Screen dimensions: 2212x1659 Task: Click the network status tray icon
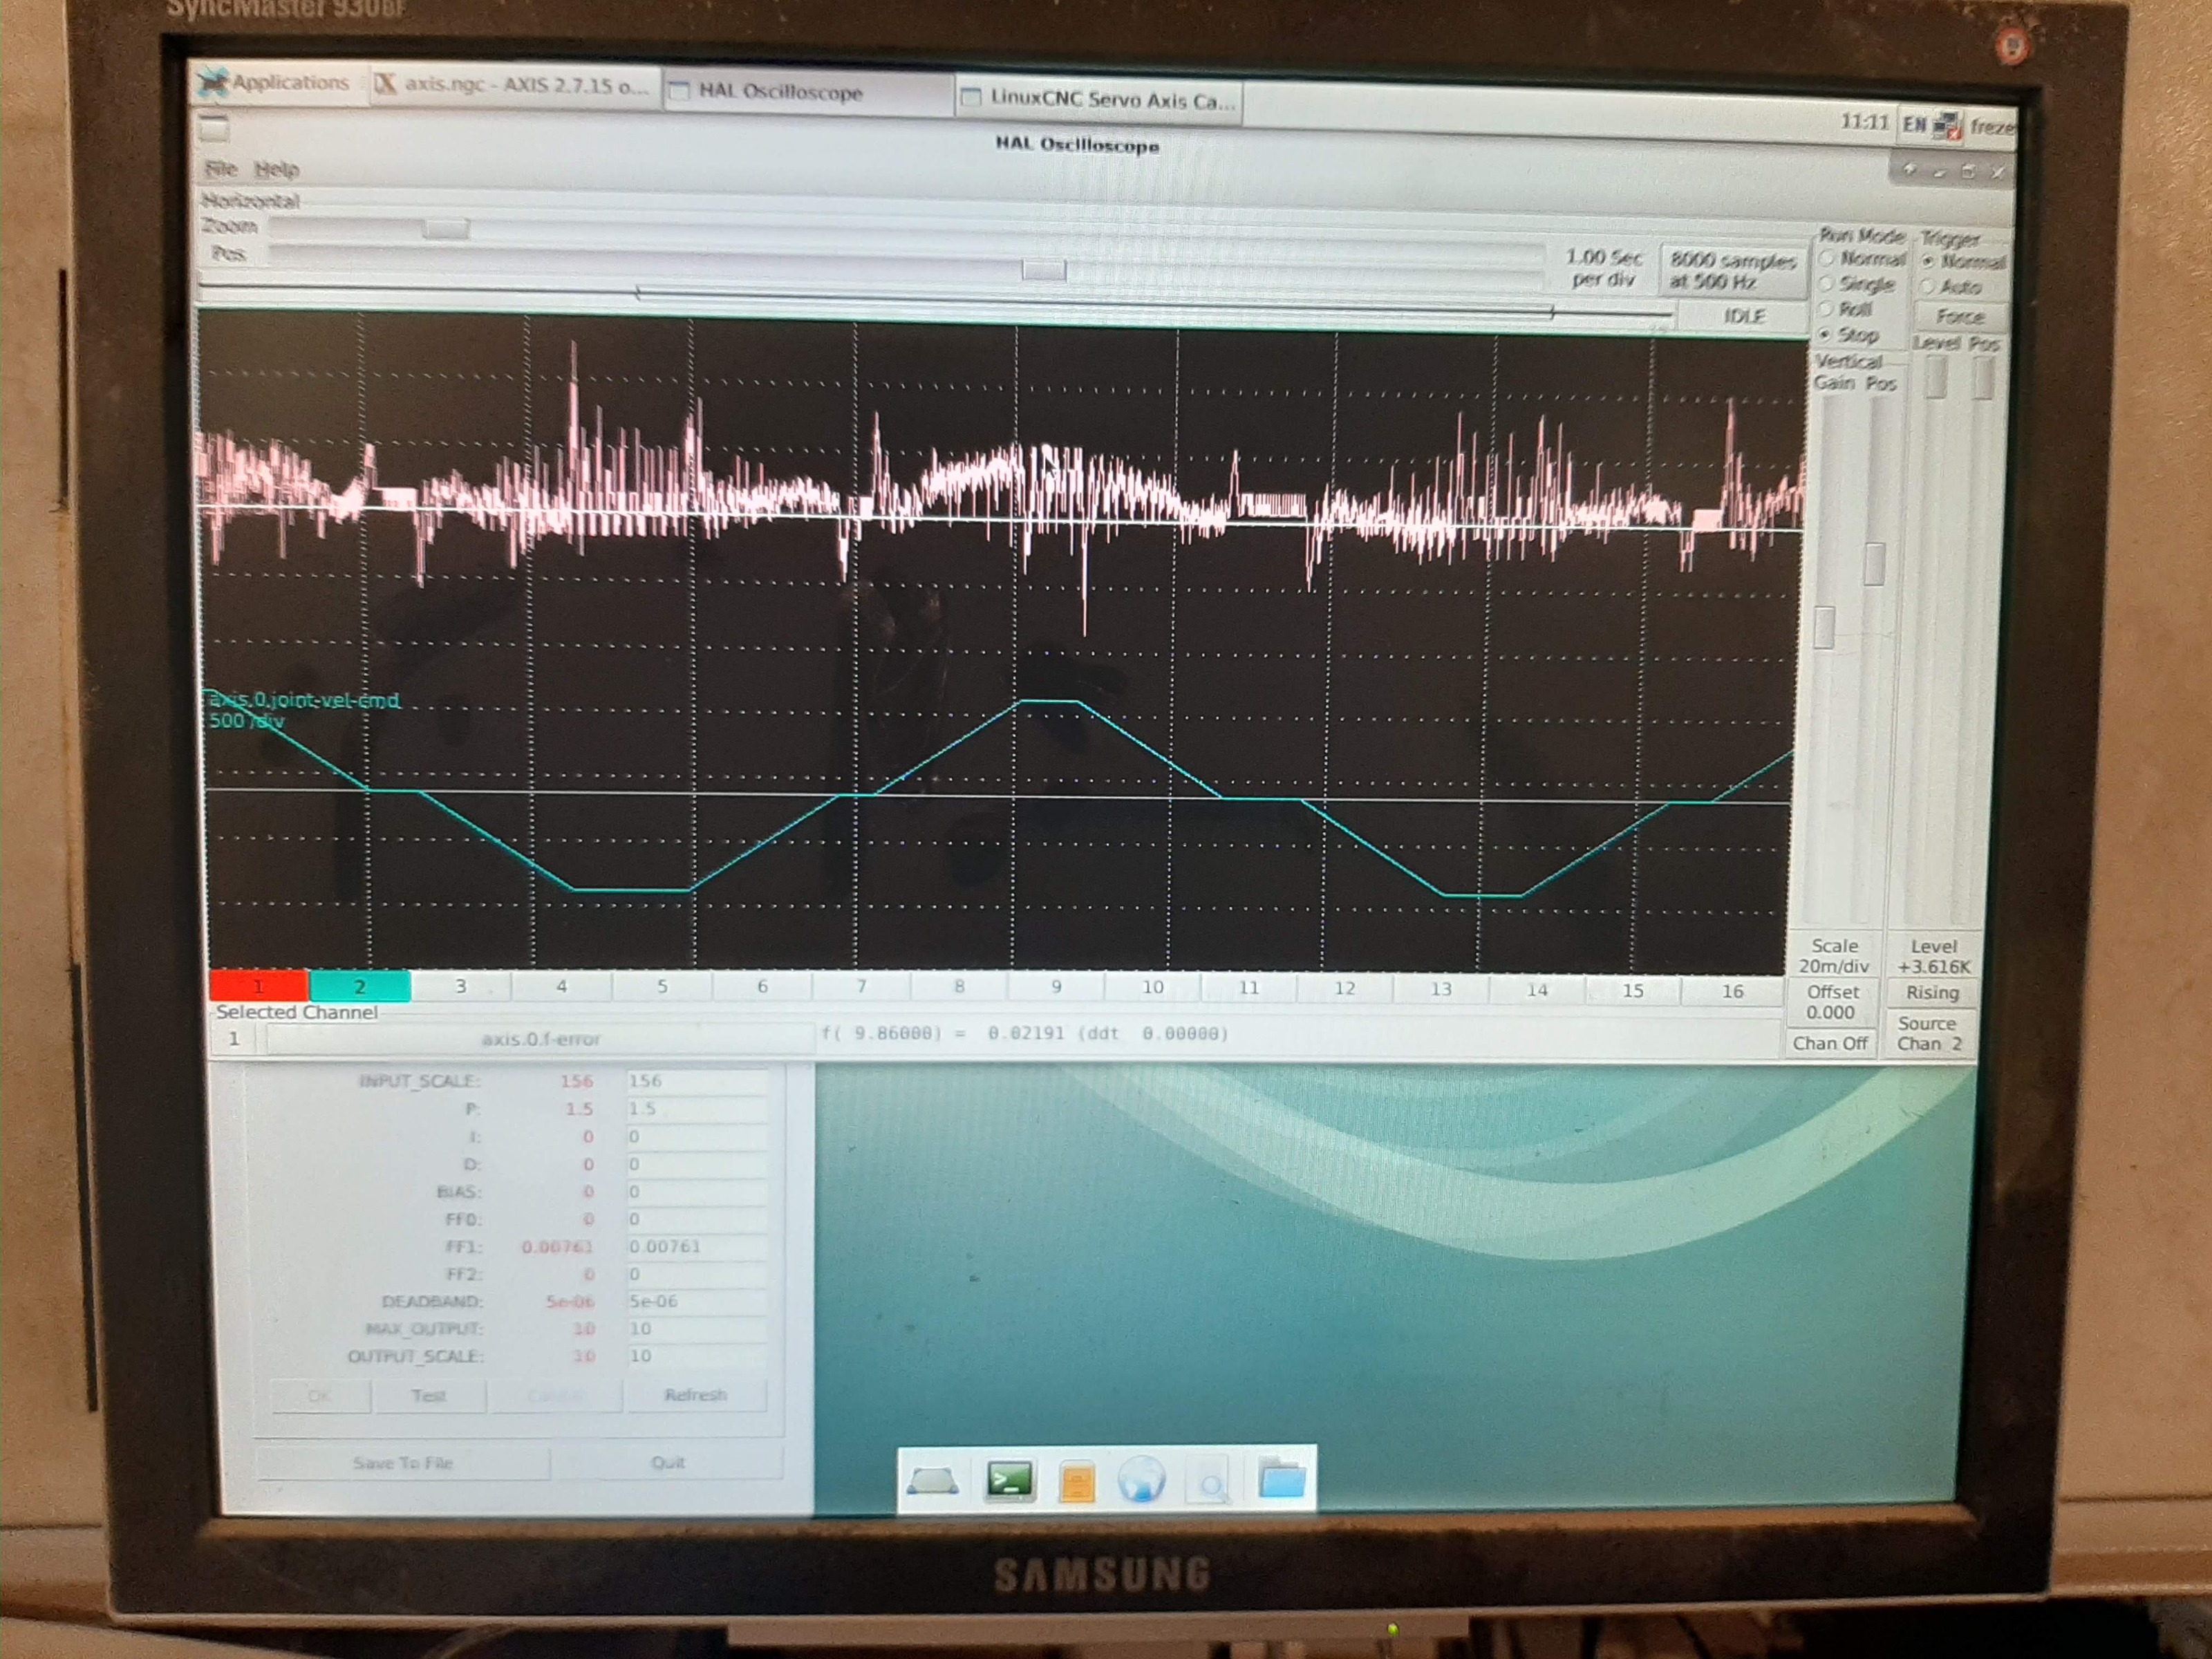coord(1947,126)
